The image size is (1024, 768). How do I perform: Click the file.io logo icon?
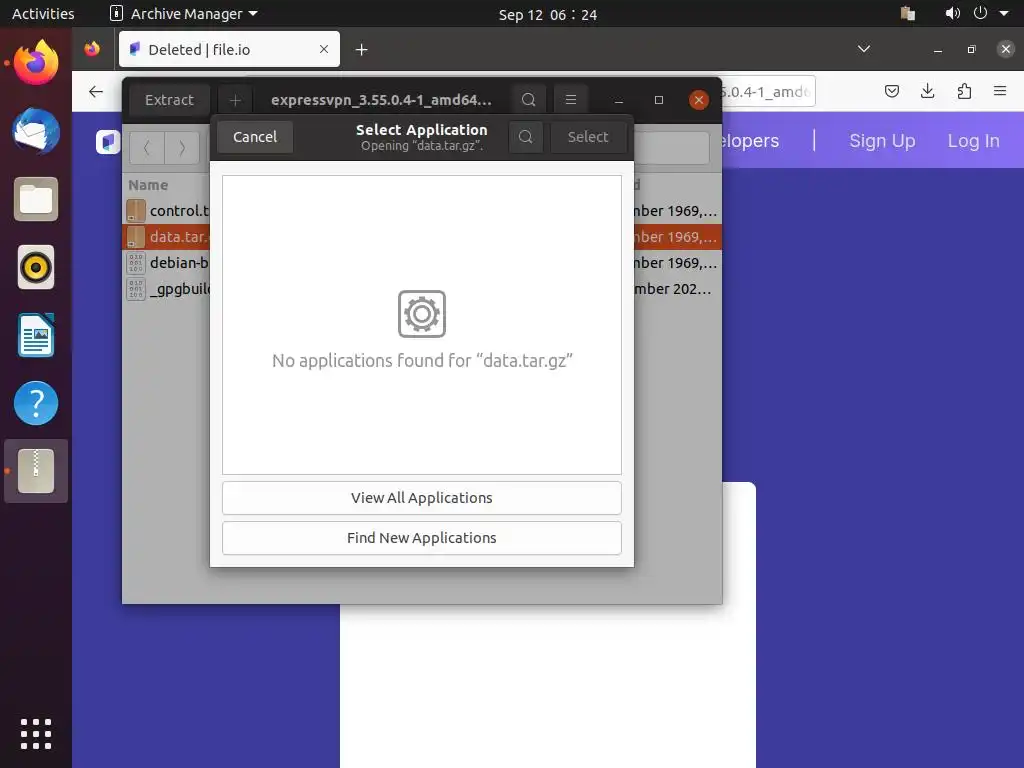[108, 141]
